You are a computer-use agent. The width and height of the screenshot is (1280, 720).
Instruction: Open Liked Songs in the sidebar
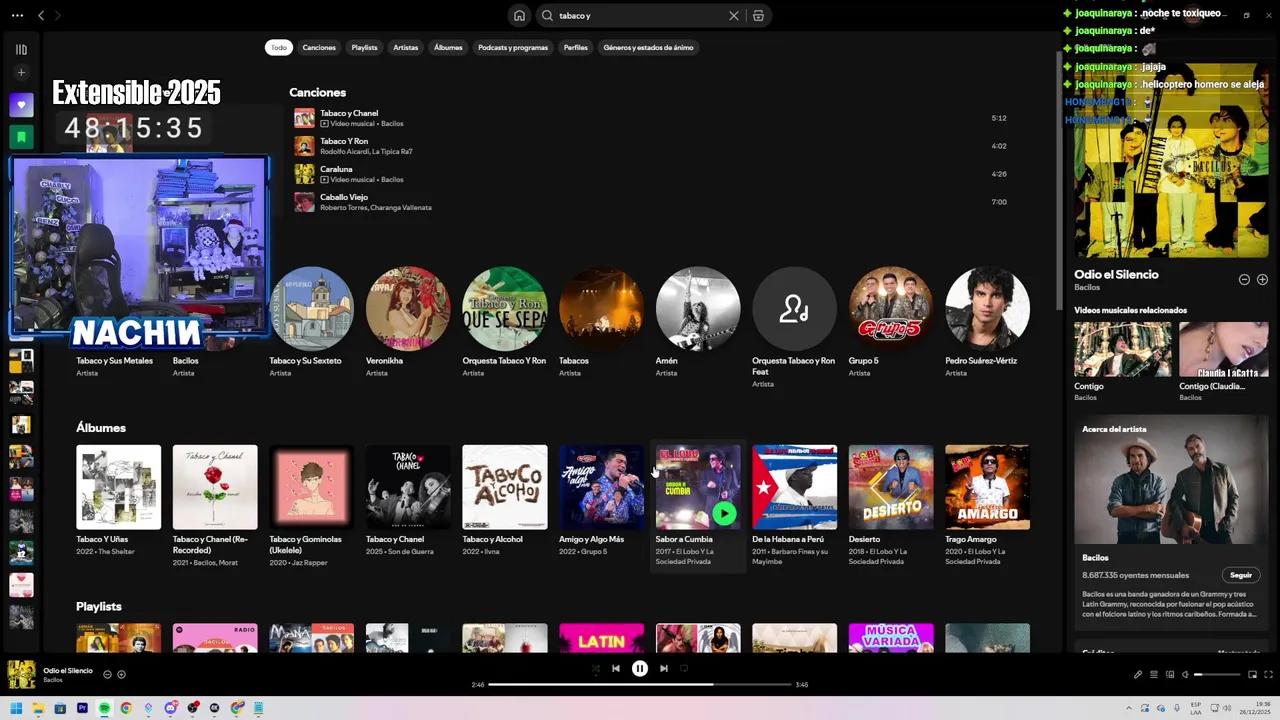pos(21,105)
